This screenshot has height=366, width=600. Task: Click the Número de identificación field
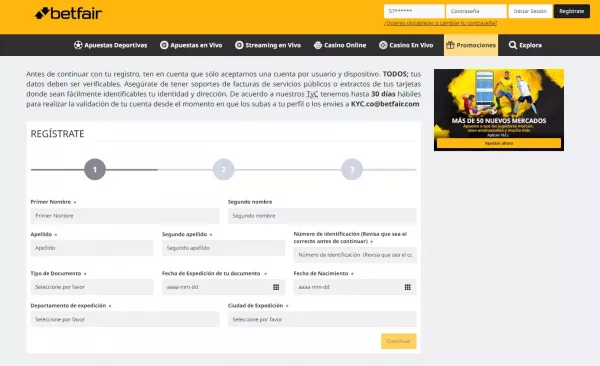coord(355,255)
